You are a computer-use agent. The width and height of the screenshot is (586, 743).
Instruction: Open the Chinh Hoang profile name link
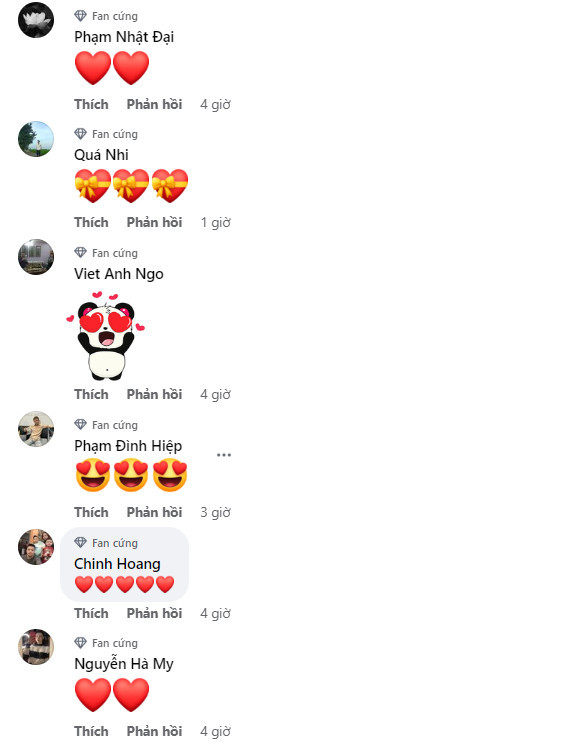point(117,564)
